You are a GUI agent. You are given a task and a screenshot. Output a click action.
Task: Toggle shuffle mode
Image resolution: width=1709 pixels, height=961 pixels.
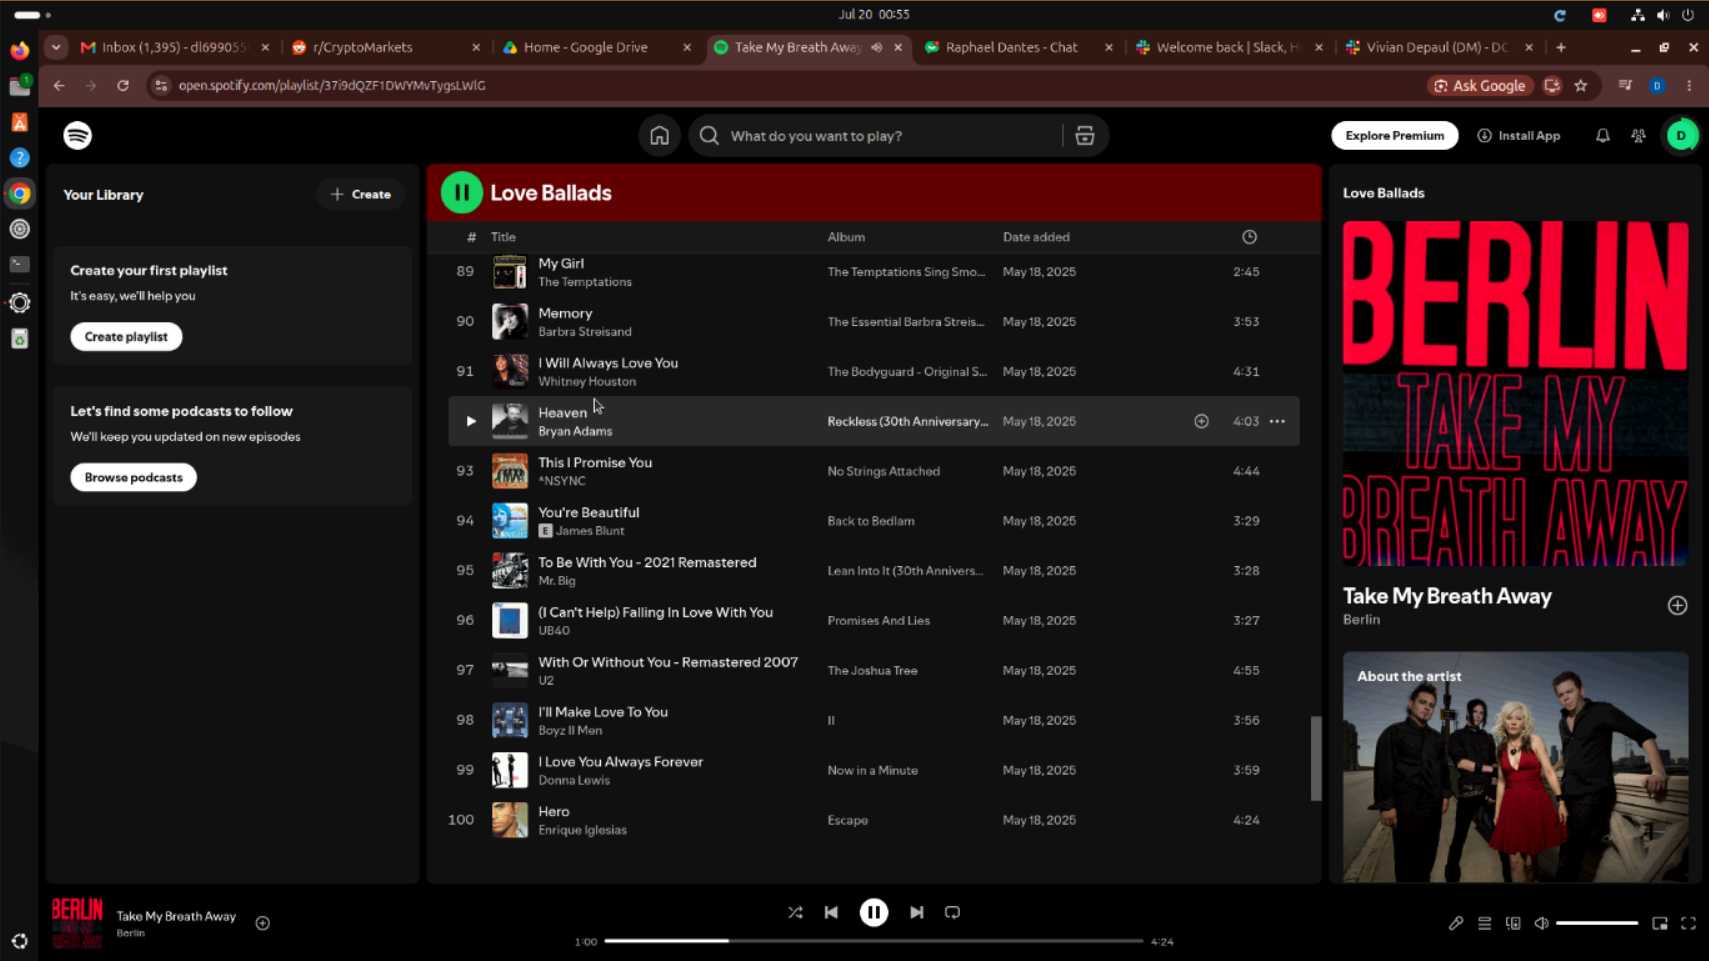coord(795,912)
